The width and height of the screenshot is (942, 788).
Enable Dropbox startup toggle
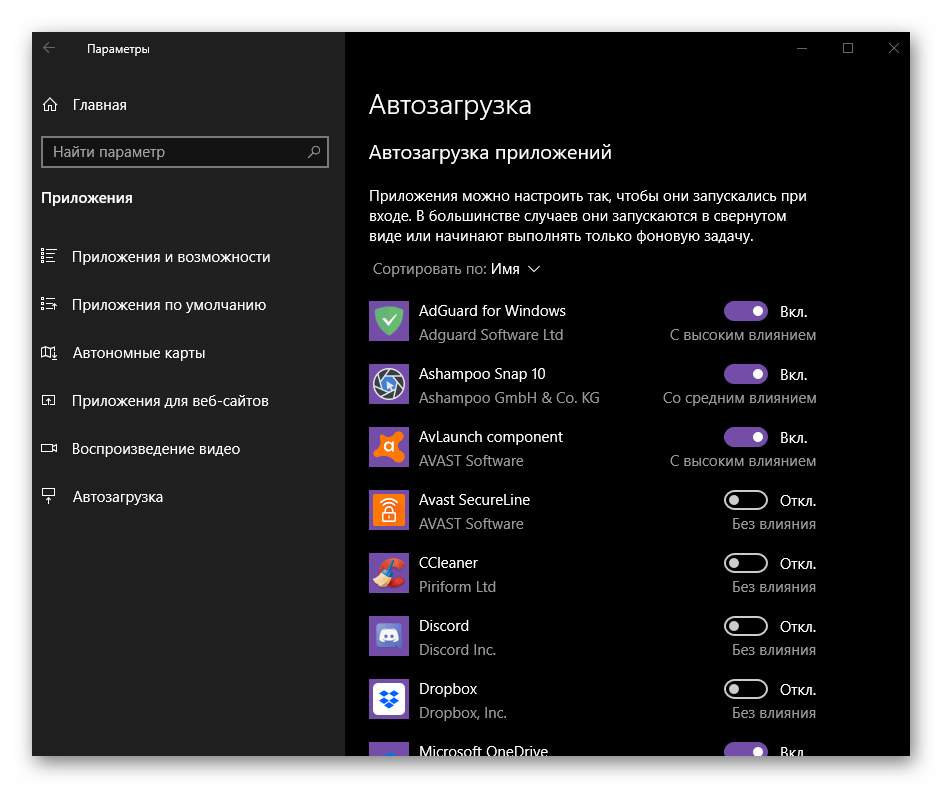coord(745,690)
